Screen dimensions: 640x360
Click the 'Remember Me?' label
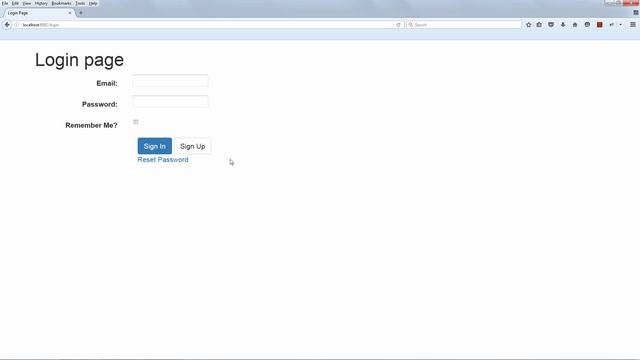(x=91, y=125)
